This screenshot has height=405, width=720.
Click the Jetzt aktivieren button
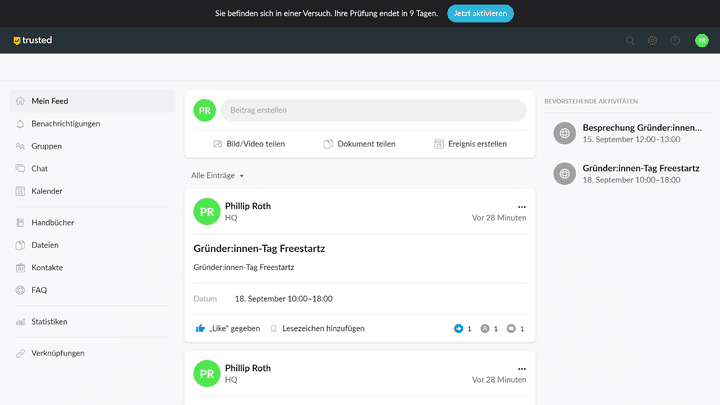tap(480, 13)
